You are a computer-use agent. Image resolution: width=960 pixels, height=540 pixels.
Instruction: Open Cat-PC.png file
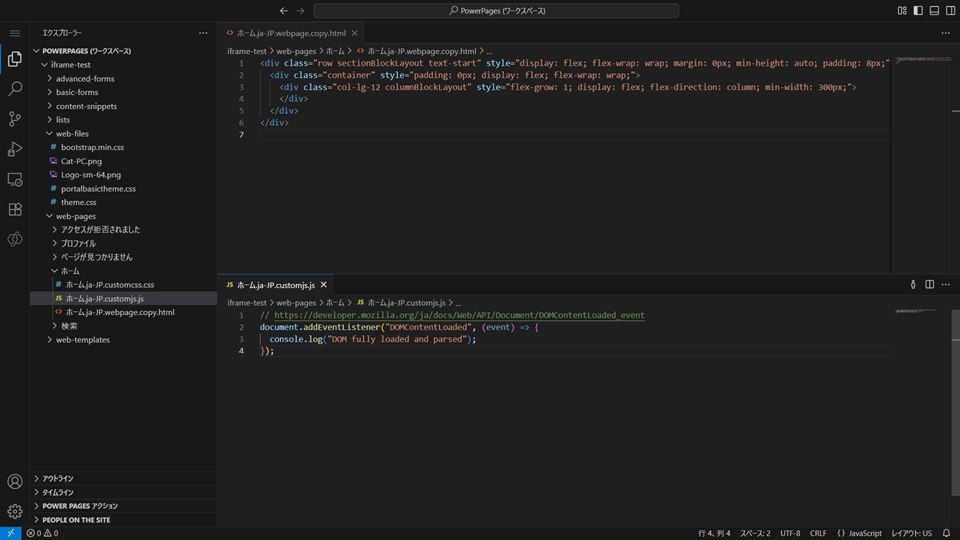click(x=124, y=161)
